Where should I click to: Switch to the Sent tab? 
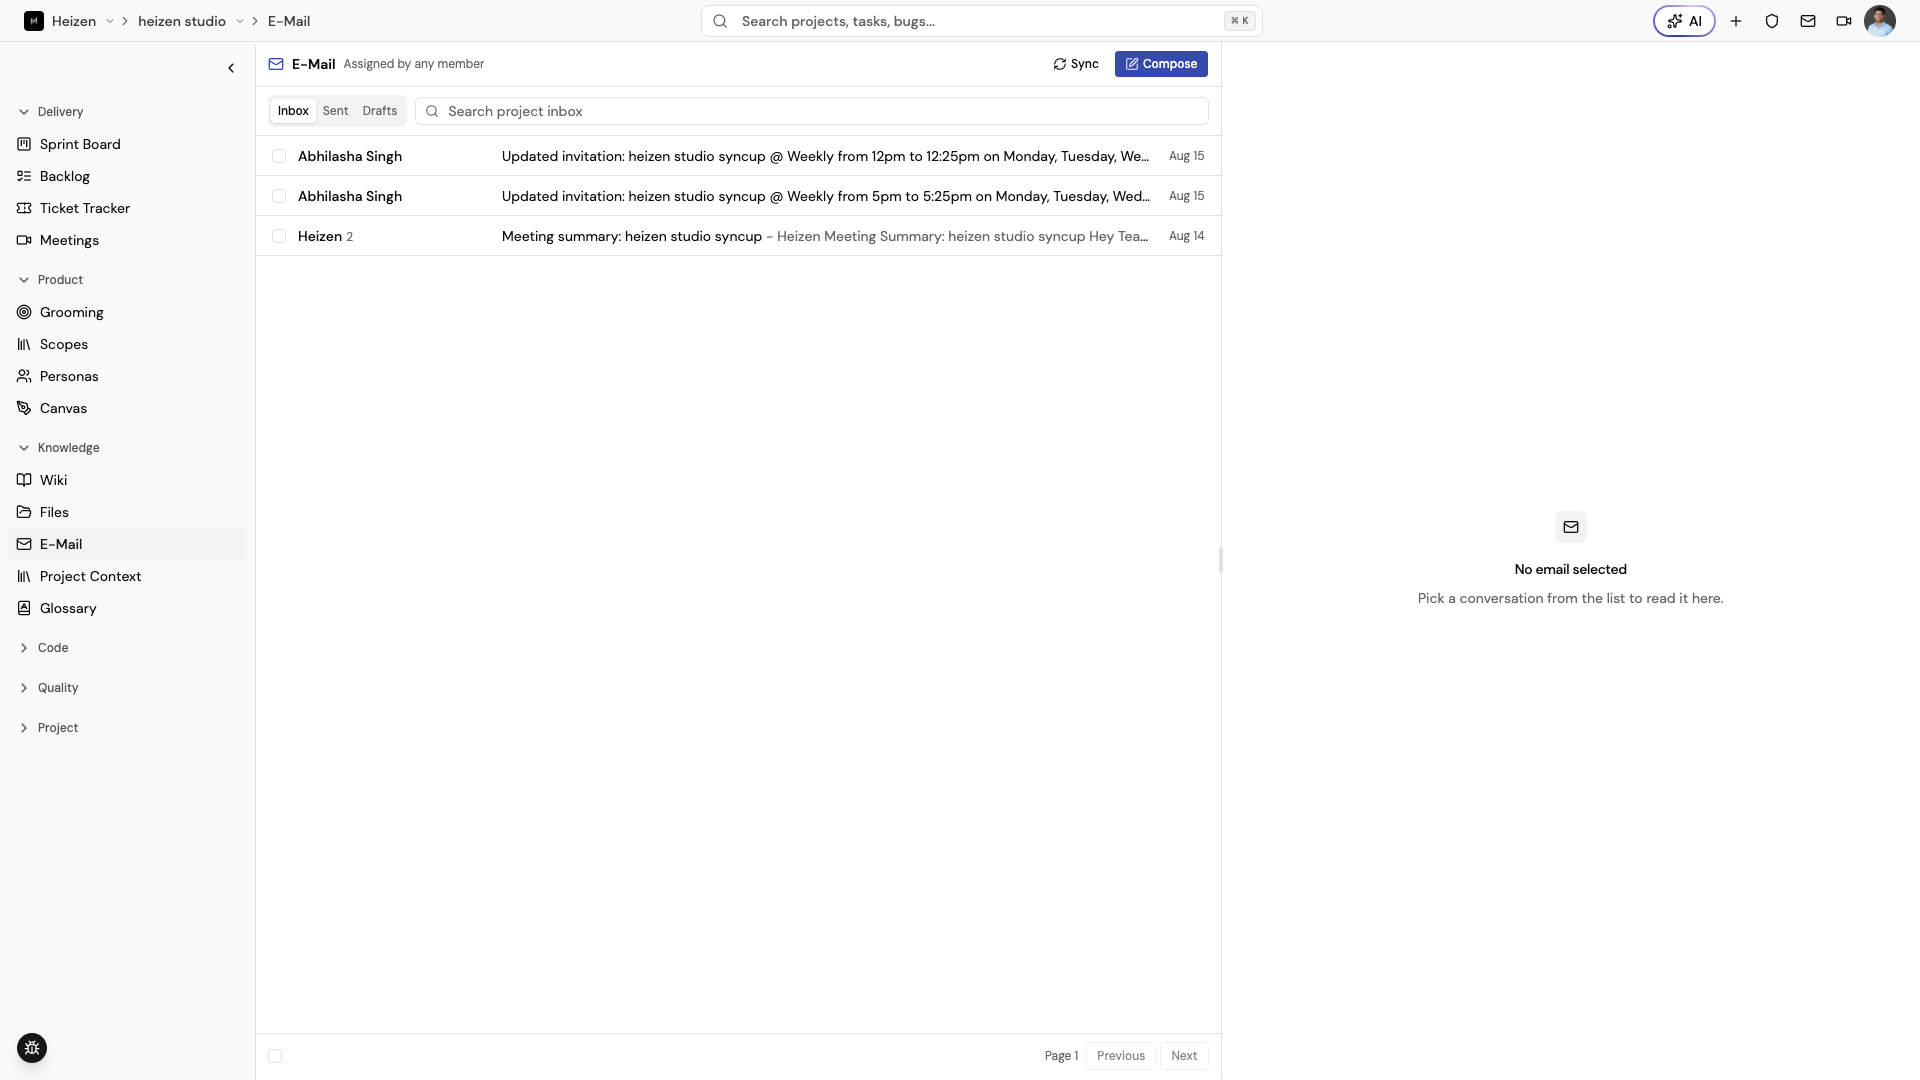coord(335,111)
